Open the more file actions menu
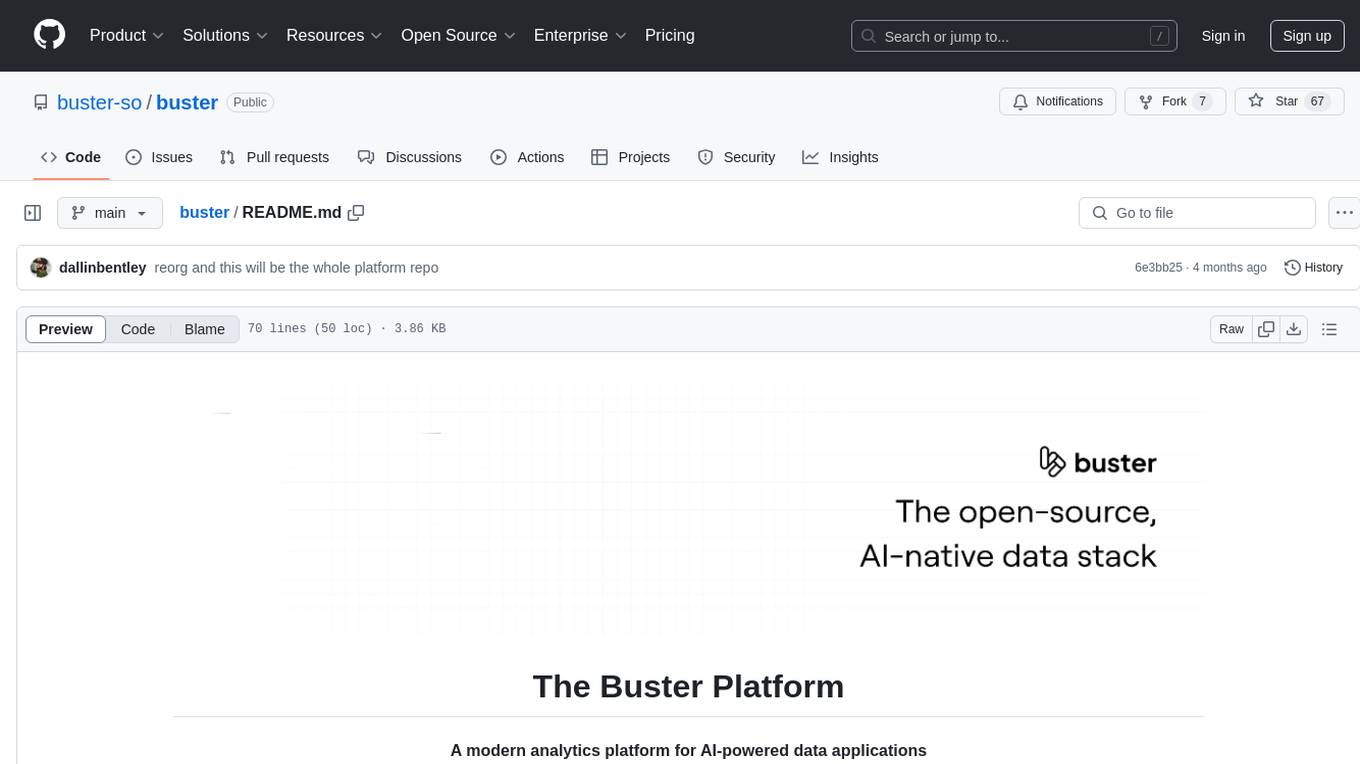 click(x=1345, y=213)
